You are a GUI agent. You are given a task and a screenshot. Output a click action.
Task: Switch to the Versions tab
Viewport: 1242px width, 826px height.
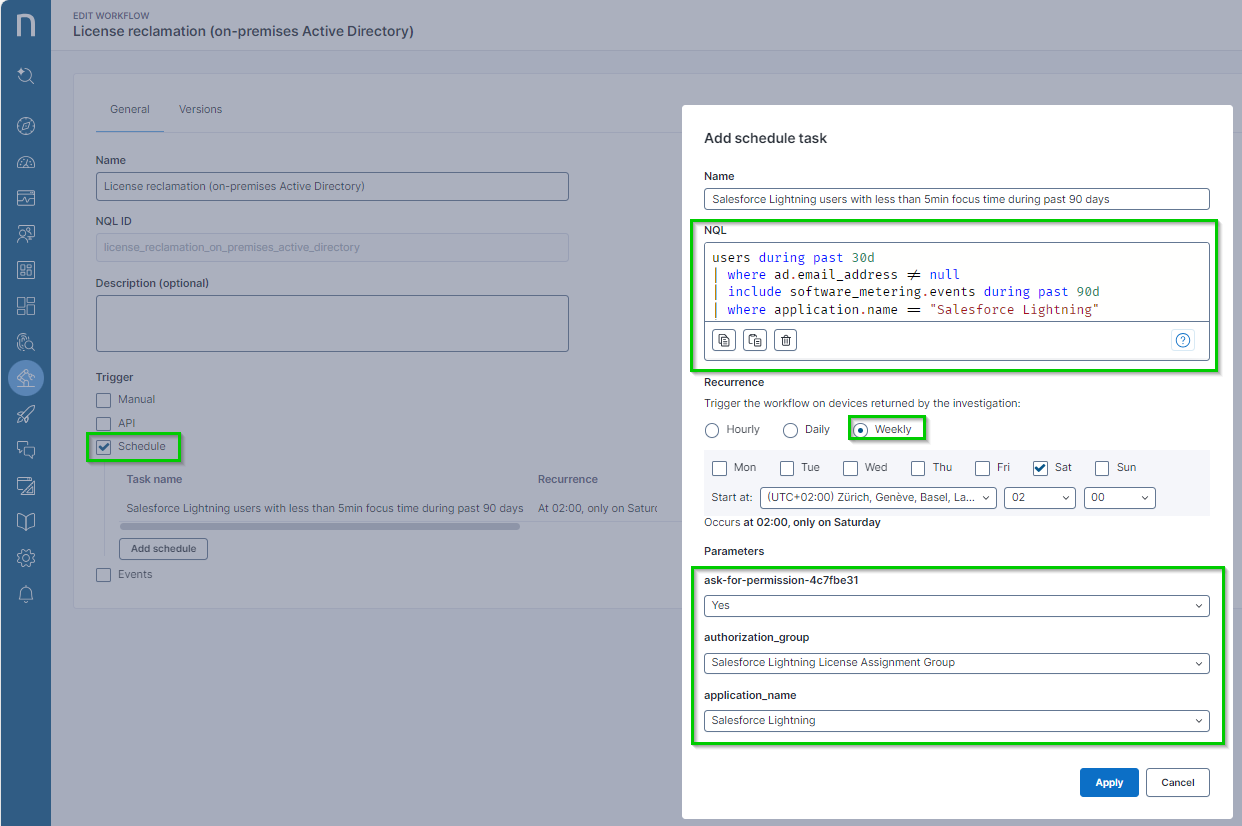[x=200, y=109]
